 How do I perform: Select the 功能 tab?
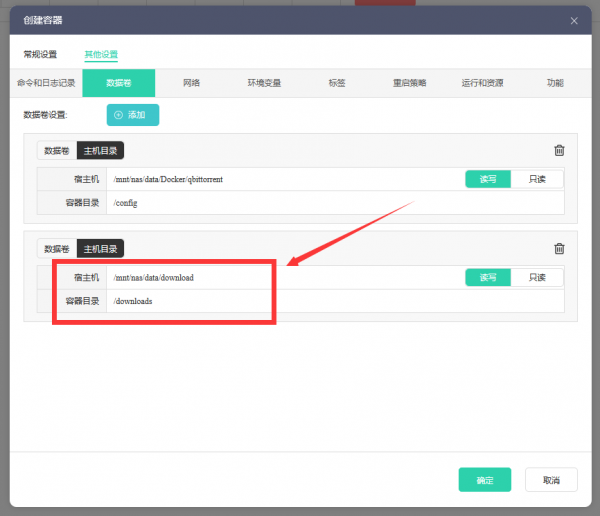pos(555,83)
